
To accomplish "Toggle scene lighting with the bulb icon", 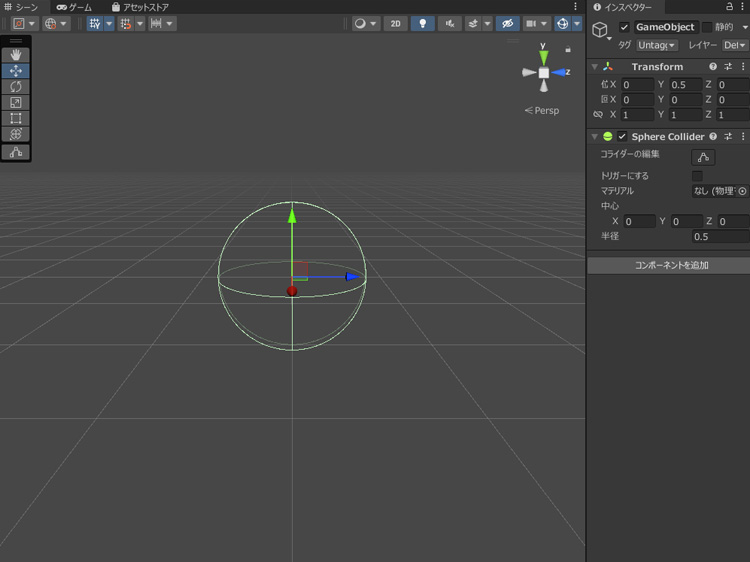I will pos(422,23).
